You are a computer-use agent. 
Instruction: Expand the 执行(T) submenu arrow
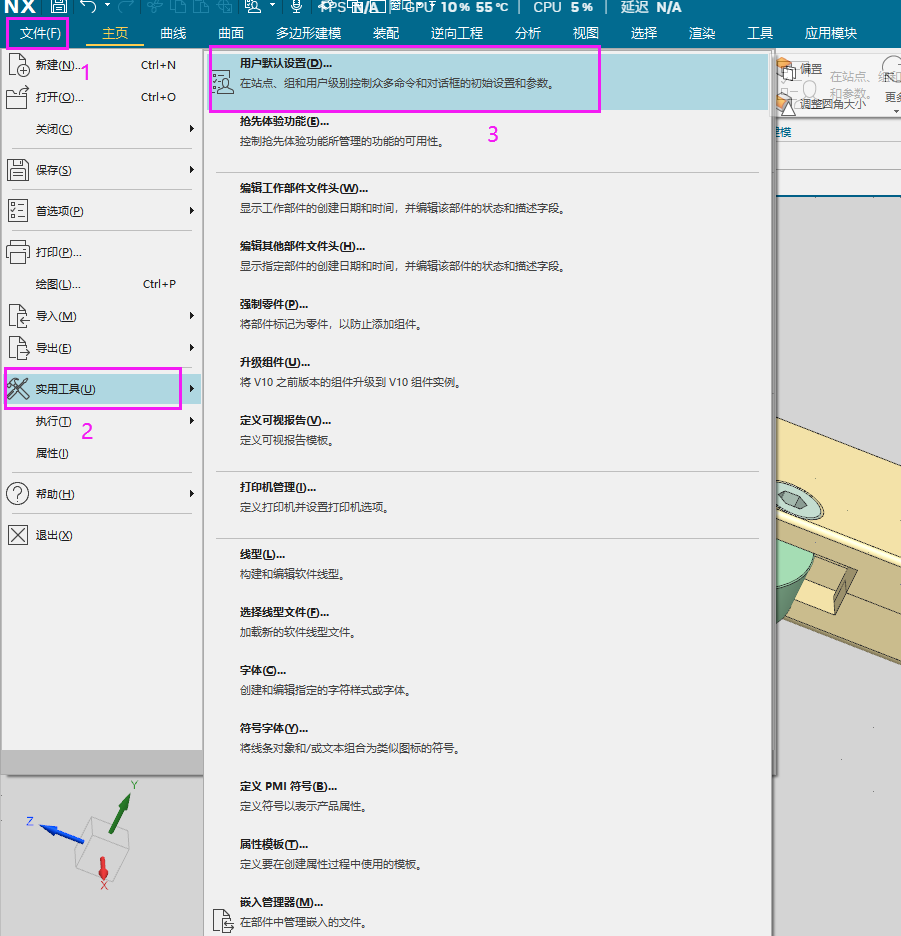pyautogui.click(x=192, y=421)
